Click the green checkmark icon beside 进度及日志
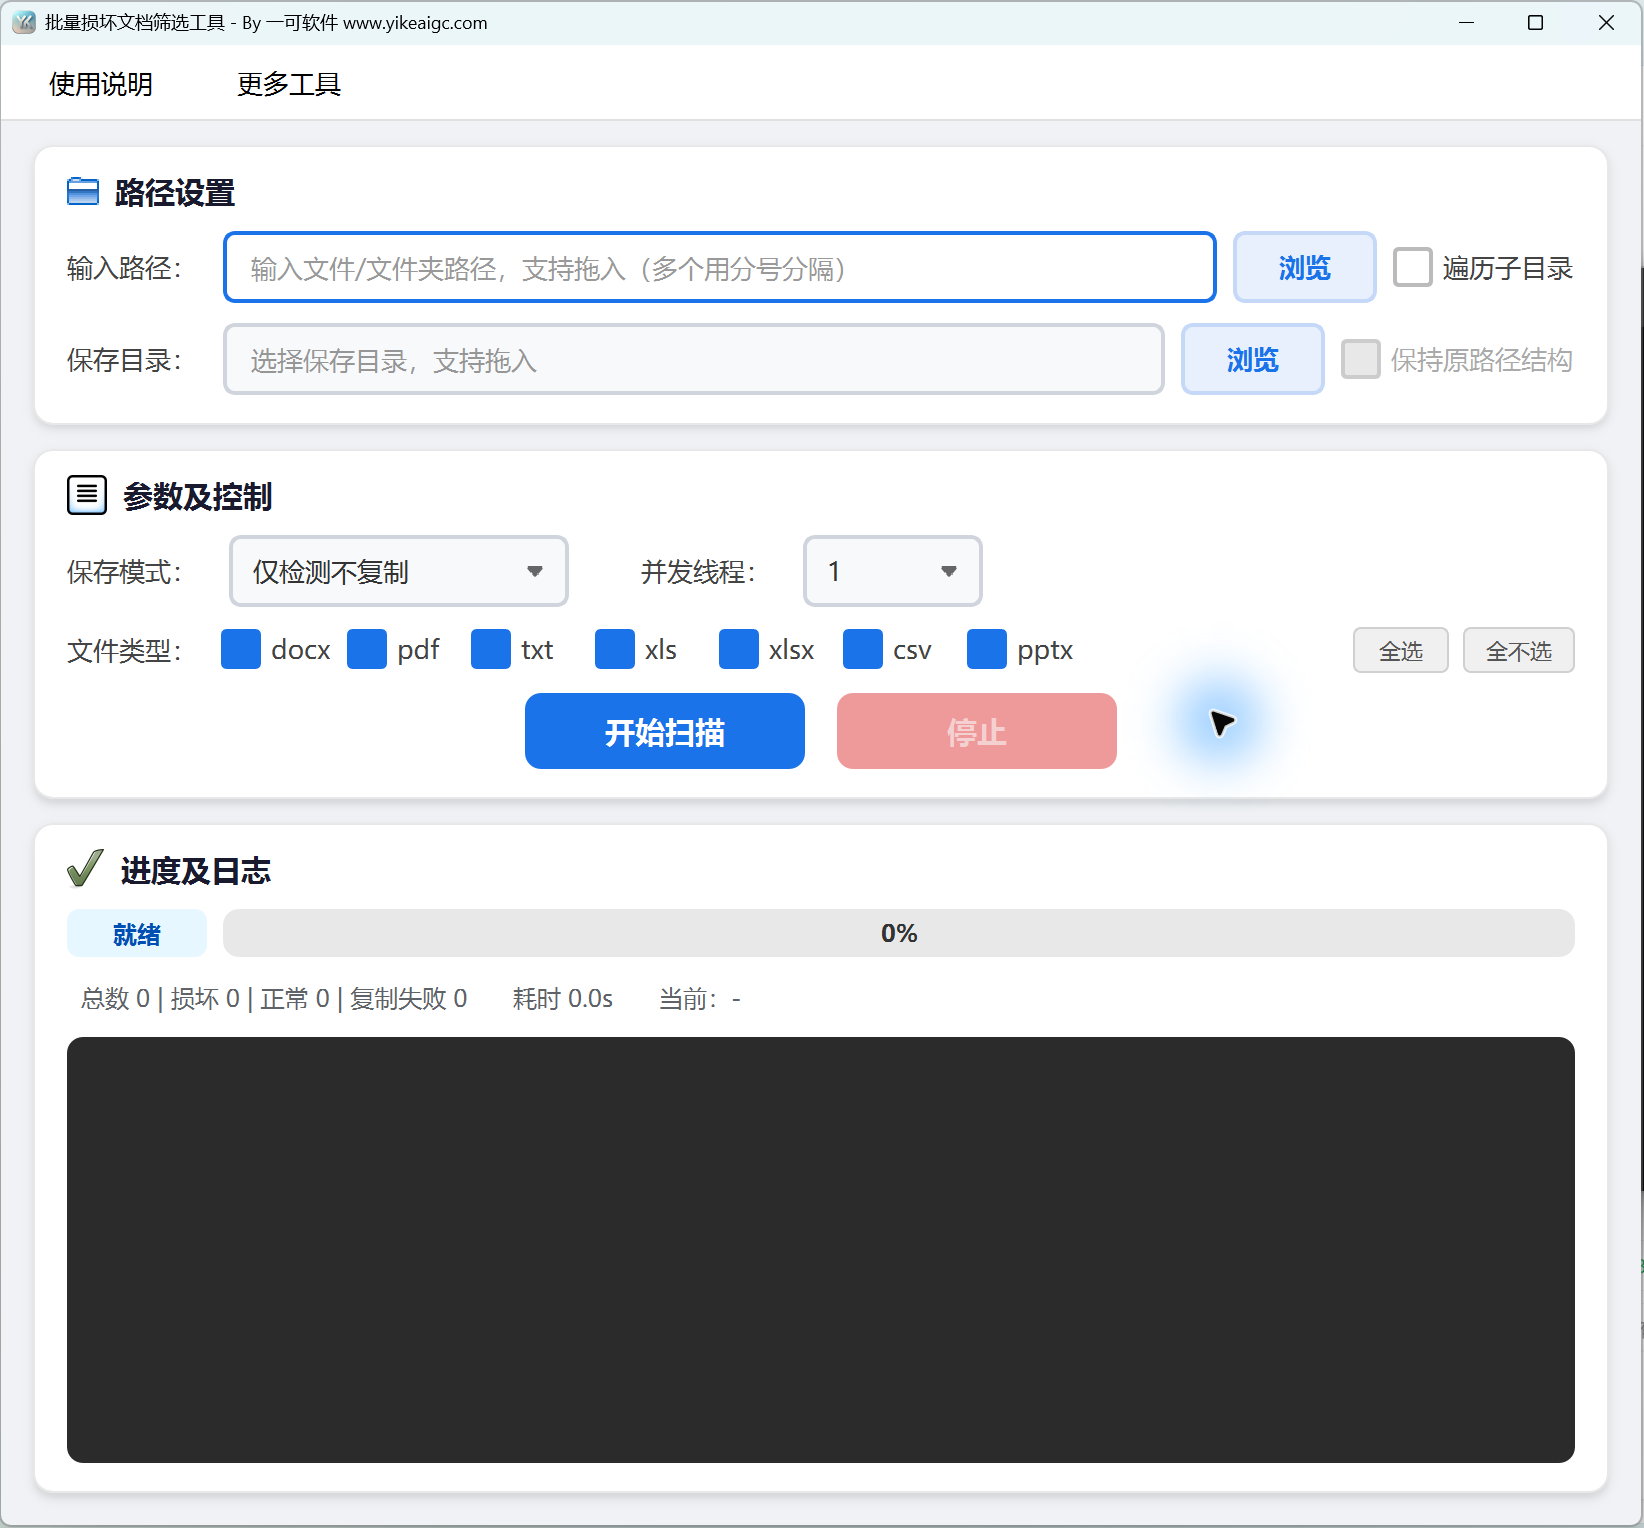The image size is (1644, 1528). tap(85, 868)
